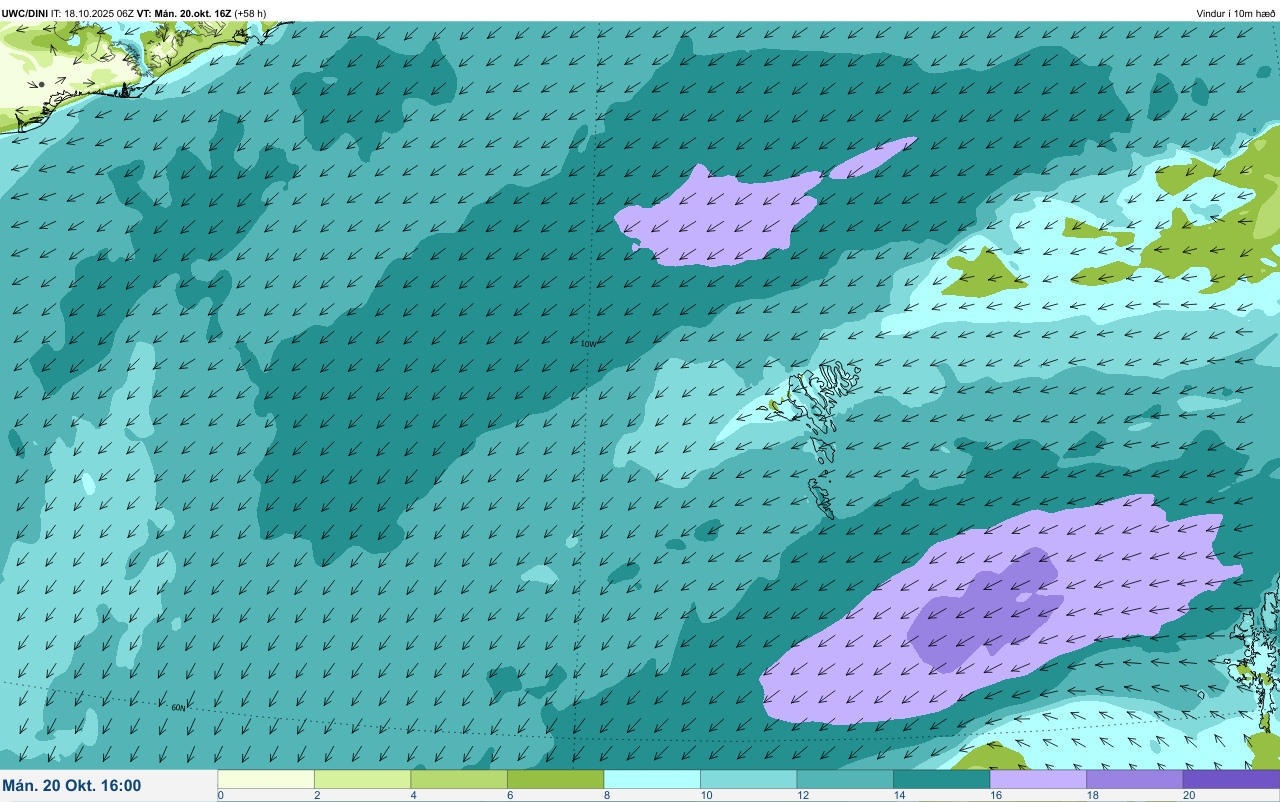
Task: Click the legend value "0"
Action: tap(220, 795)
